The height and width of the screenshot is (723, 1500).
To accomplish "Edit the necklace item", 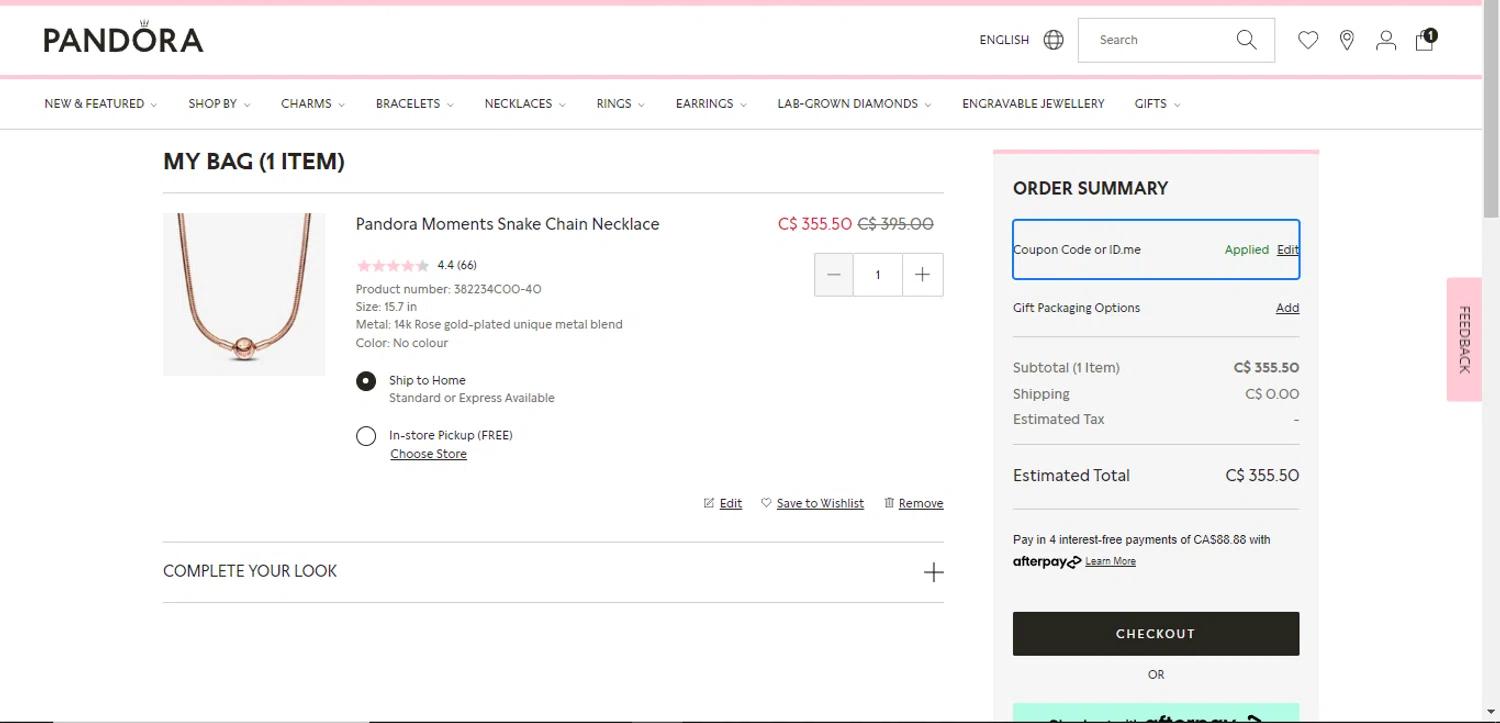I will tap(723, 504).
